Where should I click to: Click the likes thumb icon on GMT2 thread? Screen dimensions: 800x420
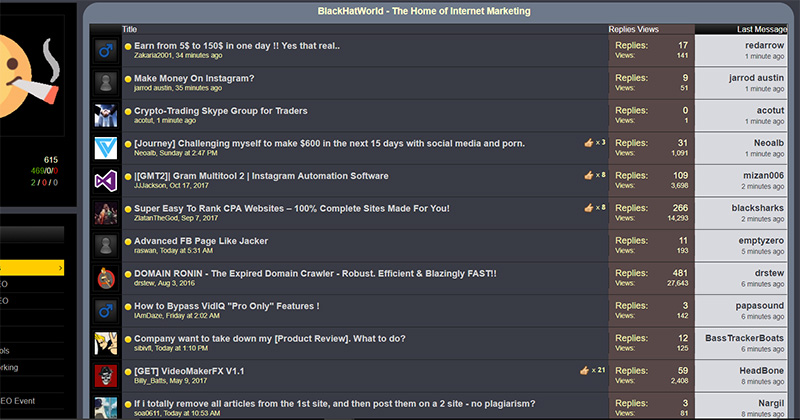click(x=589, y=175)
